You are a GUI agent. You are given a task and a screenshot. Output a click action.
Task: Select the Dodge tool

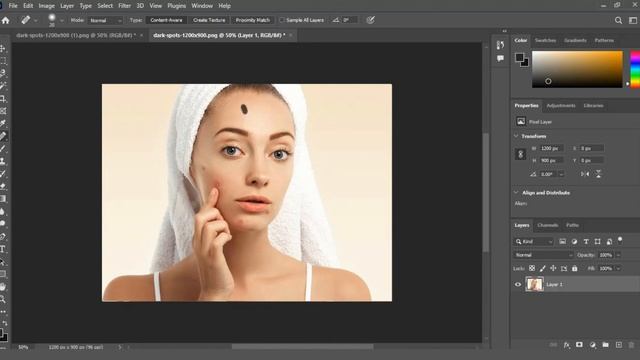(x=3, y=224)
